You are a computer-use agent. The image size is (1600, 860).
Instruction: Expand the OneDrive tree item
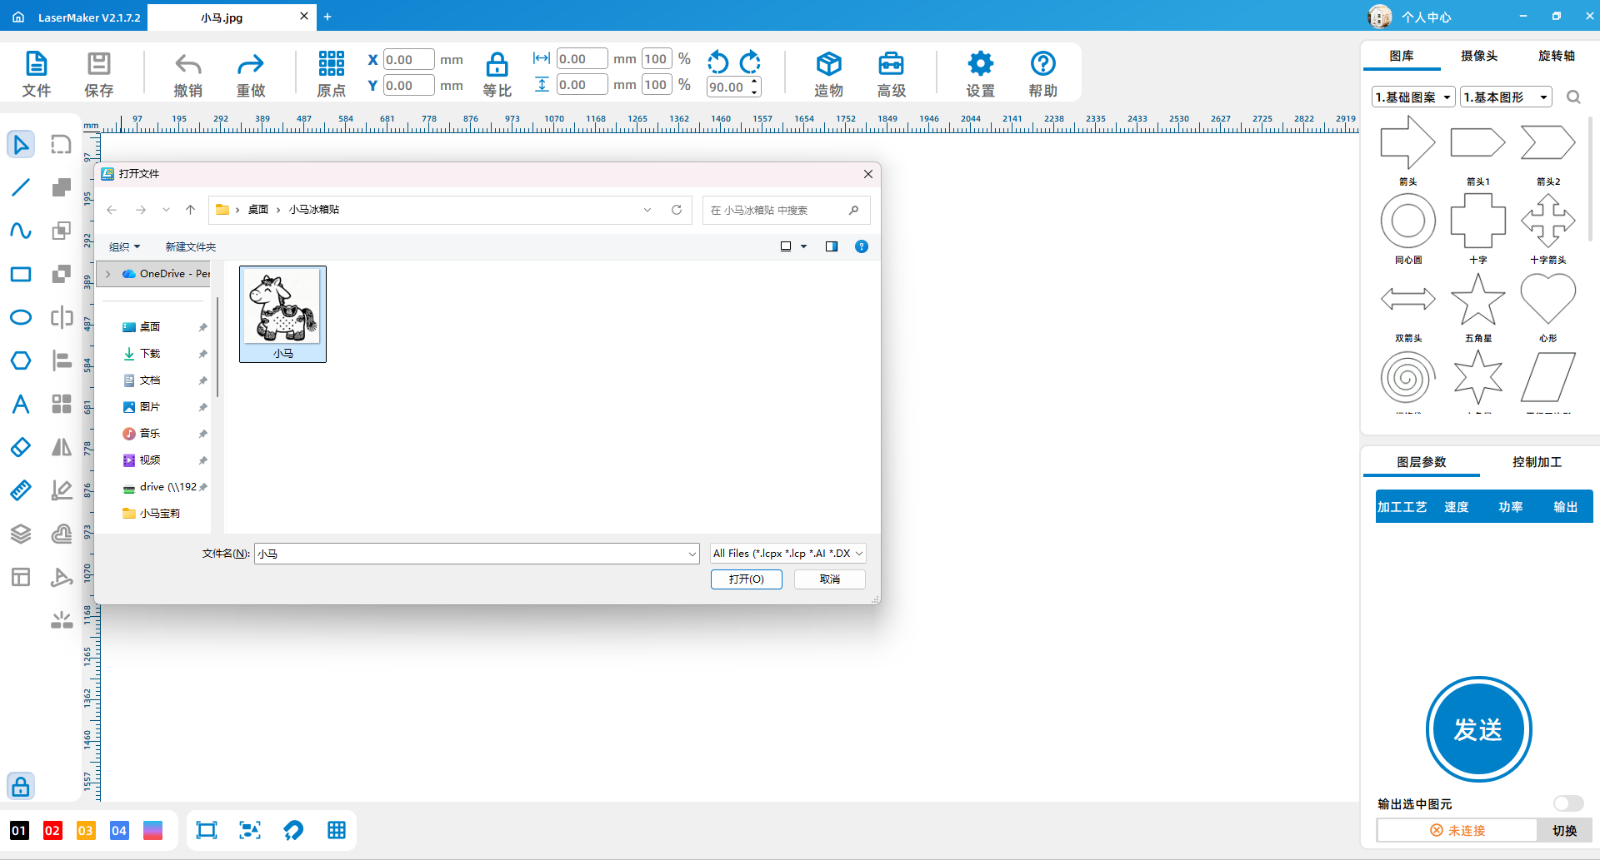[x=108, y=273]
